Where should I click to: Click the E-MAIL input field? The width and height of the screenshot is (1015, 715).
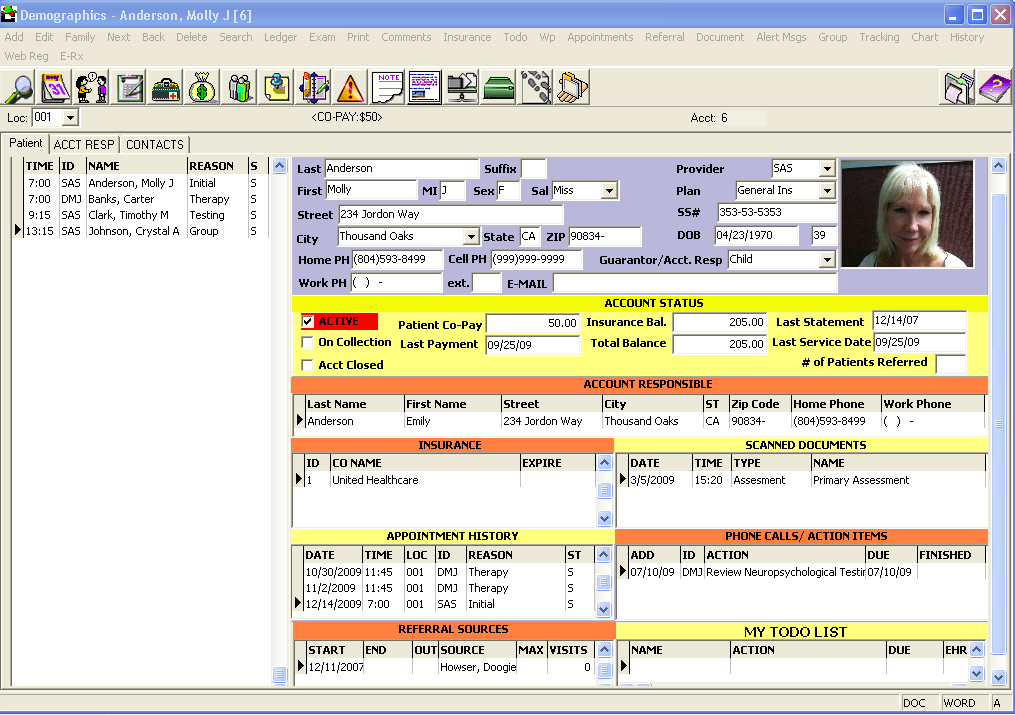(695, 283)
